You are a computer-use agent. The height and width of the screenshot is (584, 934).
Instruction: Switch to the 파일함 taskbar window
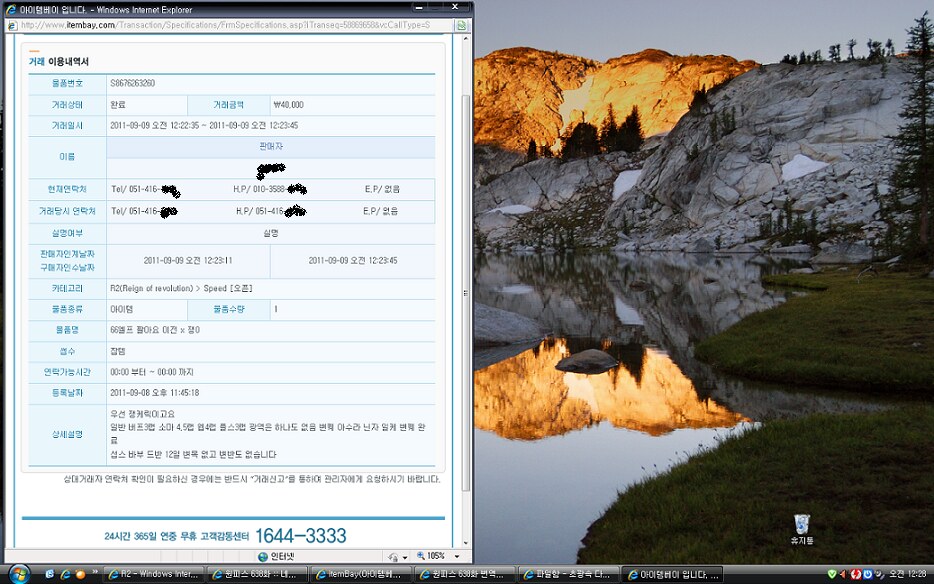(567, 574)
